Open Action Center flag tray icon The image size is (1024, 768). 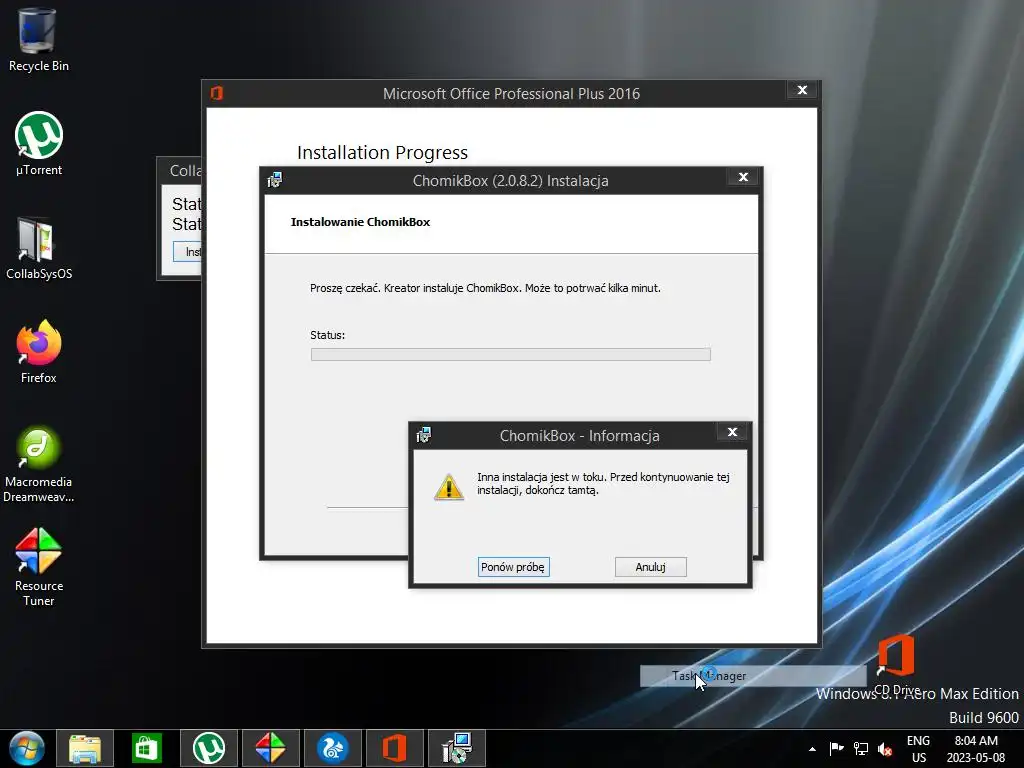pos(836,748)
